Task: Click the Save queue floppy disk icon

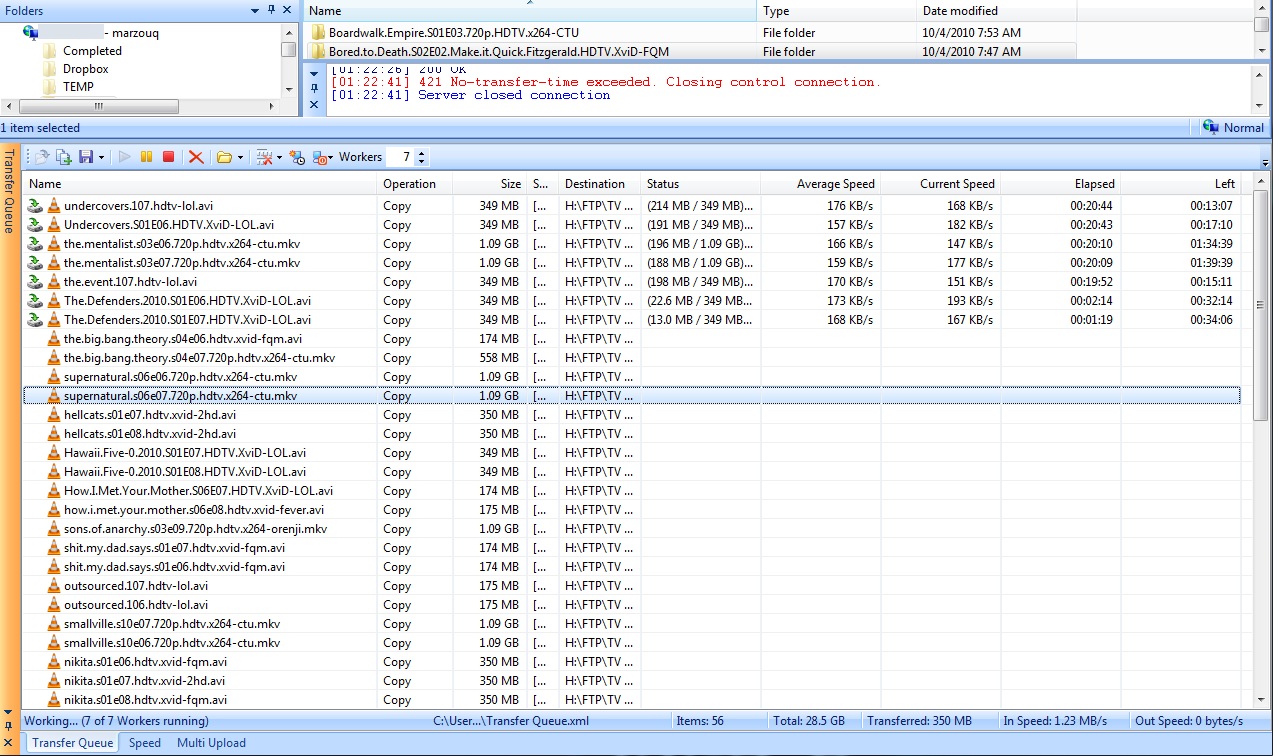Action: tap(85, 157)
